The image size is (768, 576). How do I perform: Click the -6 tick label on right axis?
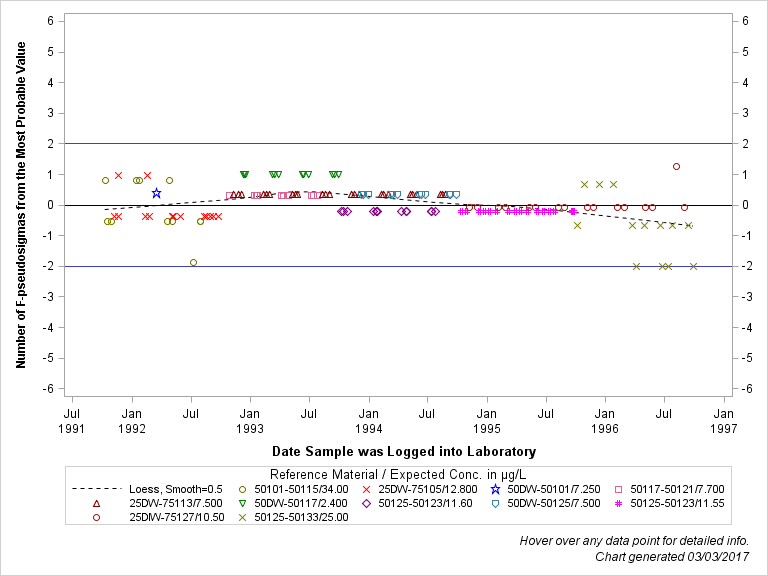[745, 389]
